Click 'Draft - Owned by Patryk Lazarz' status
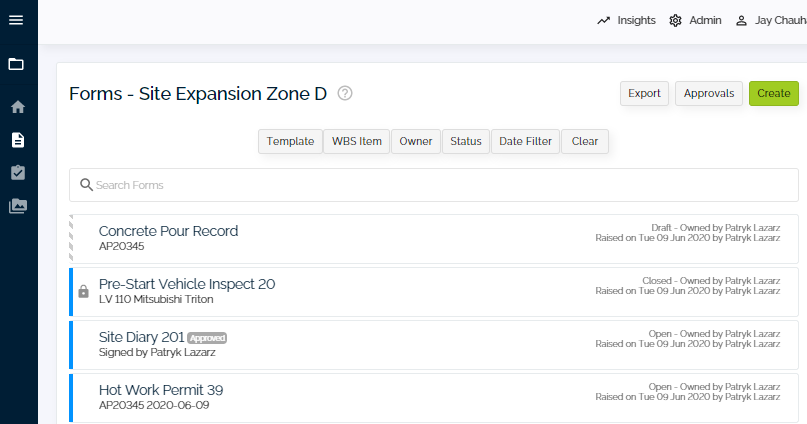Screen dimensions: 807x424 coord(715,227)
